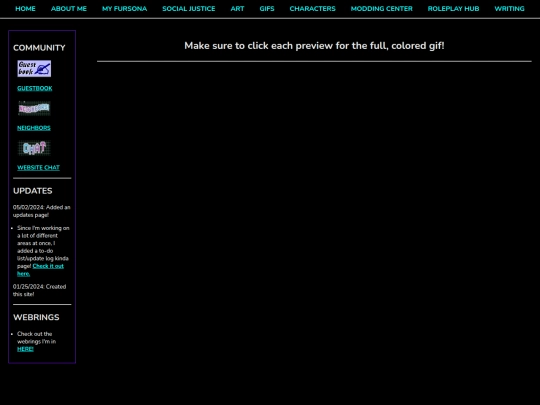This screenshot has height=405, width=540.
Task: Open the webrings HERE! link
Action: click(x=25, y=349)
